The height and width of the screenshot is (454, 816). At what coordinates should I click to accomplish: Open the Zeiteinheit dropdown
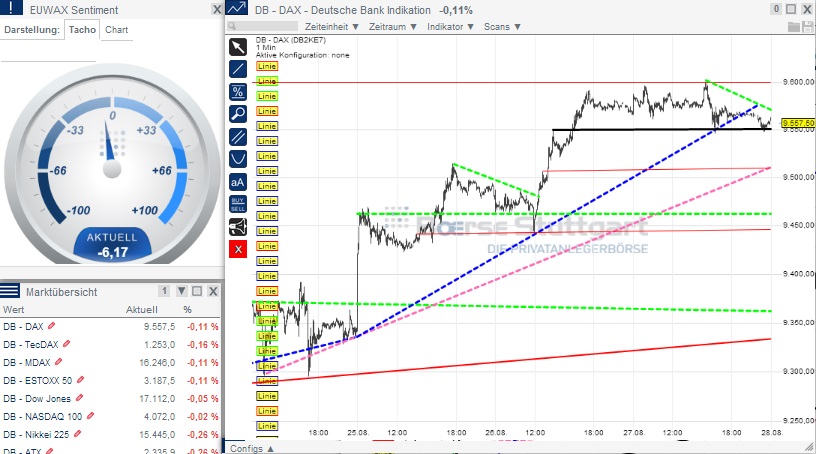coord(332,27)
